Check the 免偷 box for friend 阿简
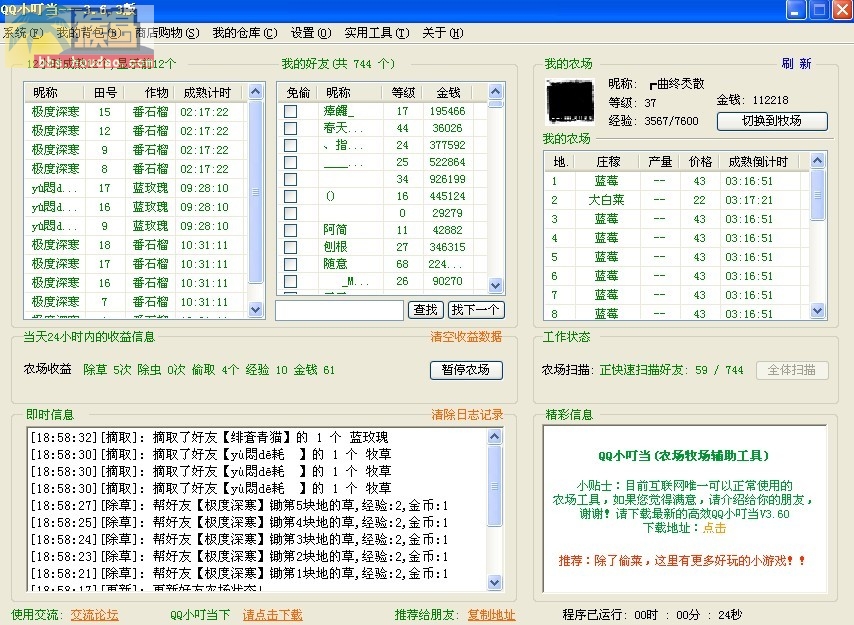Image resolution: width=854 pixels, height=625 pixels. pos(290,230)
